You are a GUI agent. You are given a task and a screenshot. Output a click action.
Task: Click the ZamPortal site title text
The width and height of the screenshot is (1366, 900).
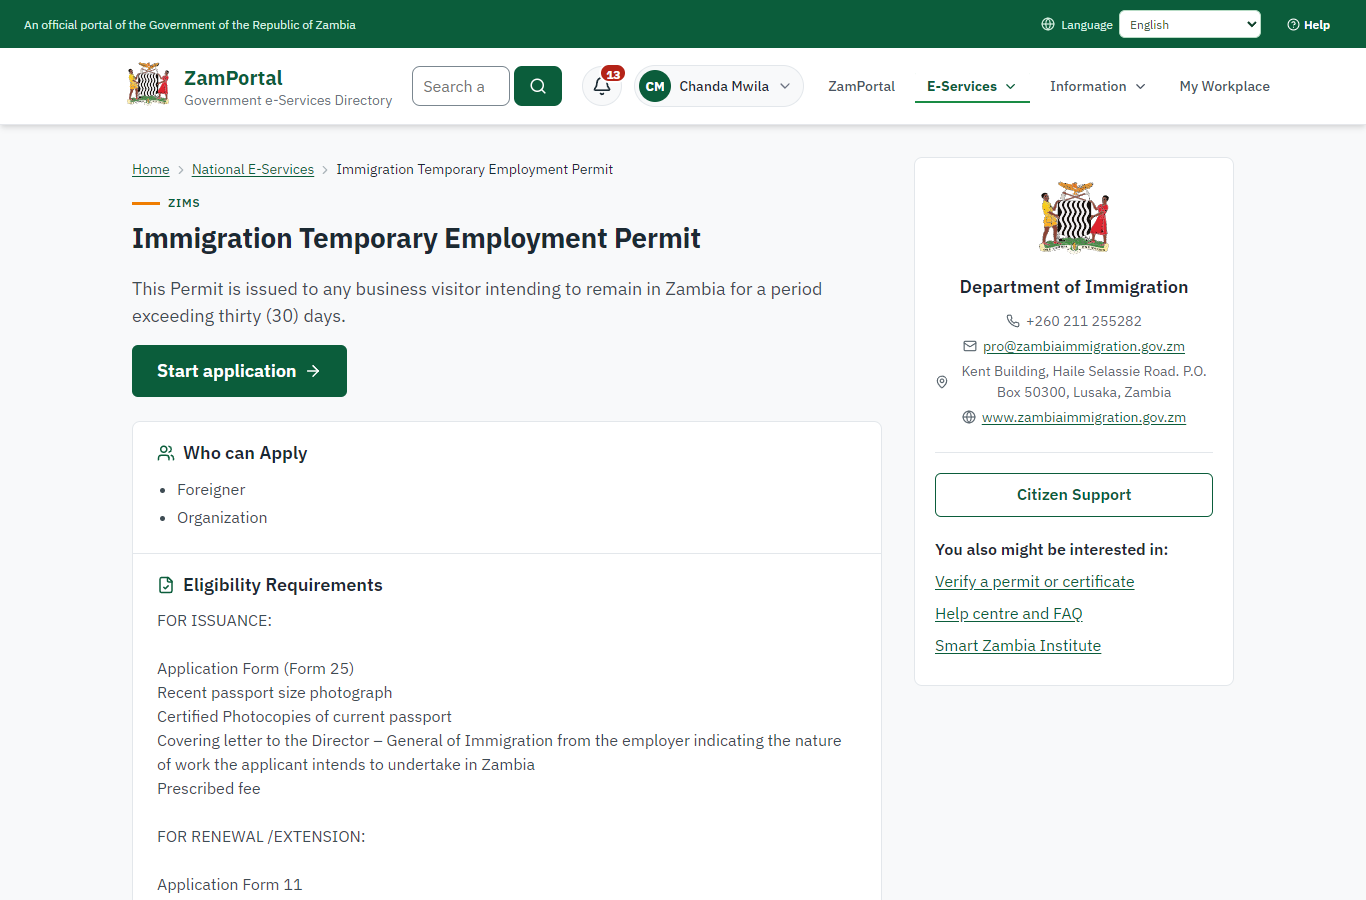233,78
